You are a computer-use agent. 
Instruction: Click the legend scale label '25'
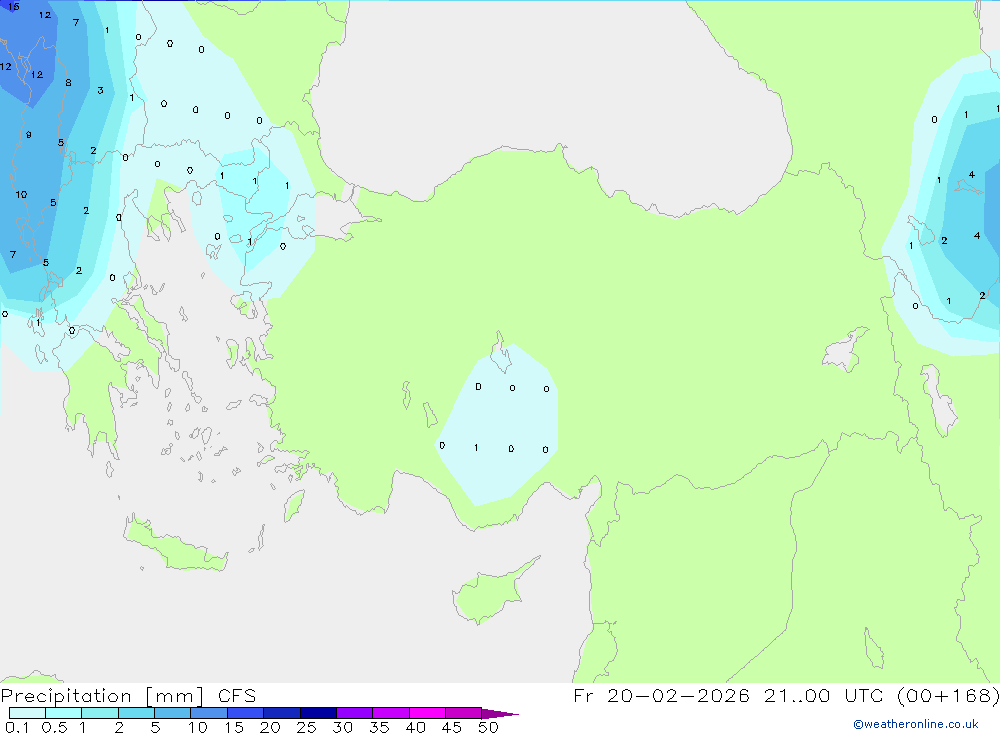tap(307, 727)
